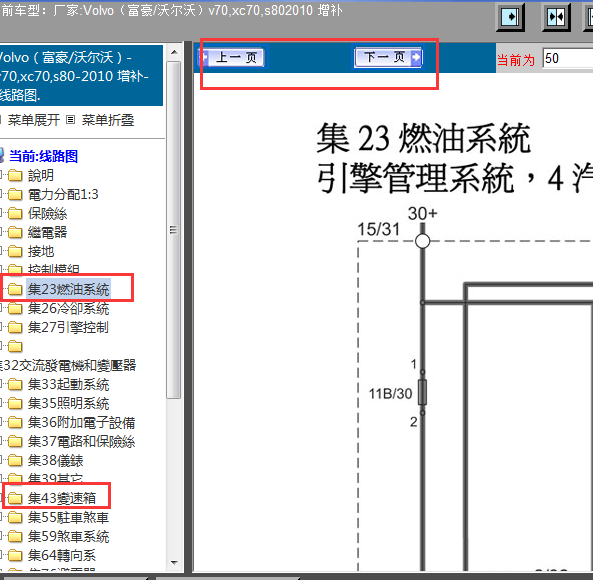Click the 15/31 label in wiring diagram
593x580 pixels.
378,229
